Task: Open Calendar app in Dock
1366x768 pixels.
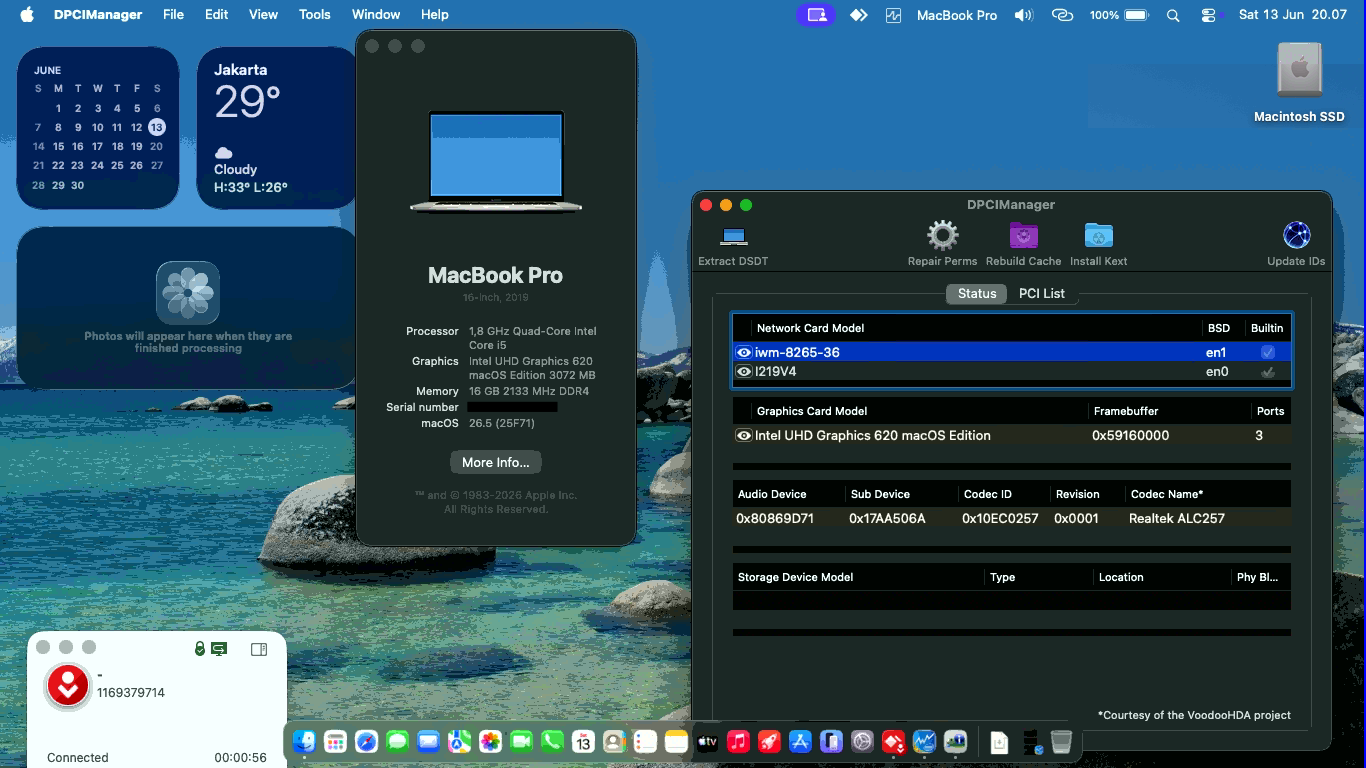Action: point(583,742)
